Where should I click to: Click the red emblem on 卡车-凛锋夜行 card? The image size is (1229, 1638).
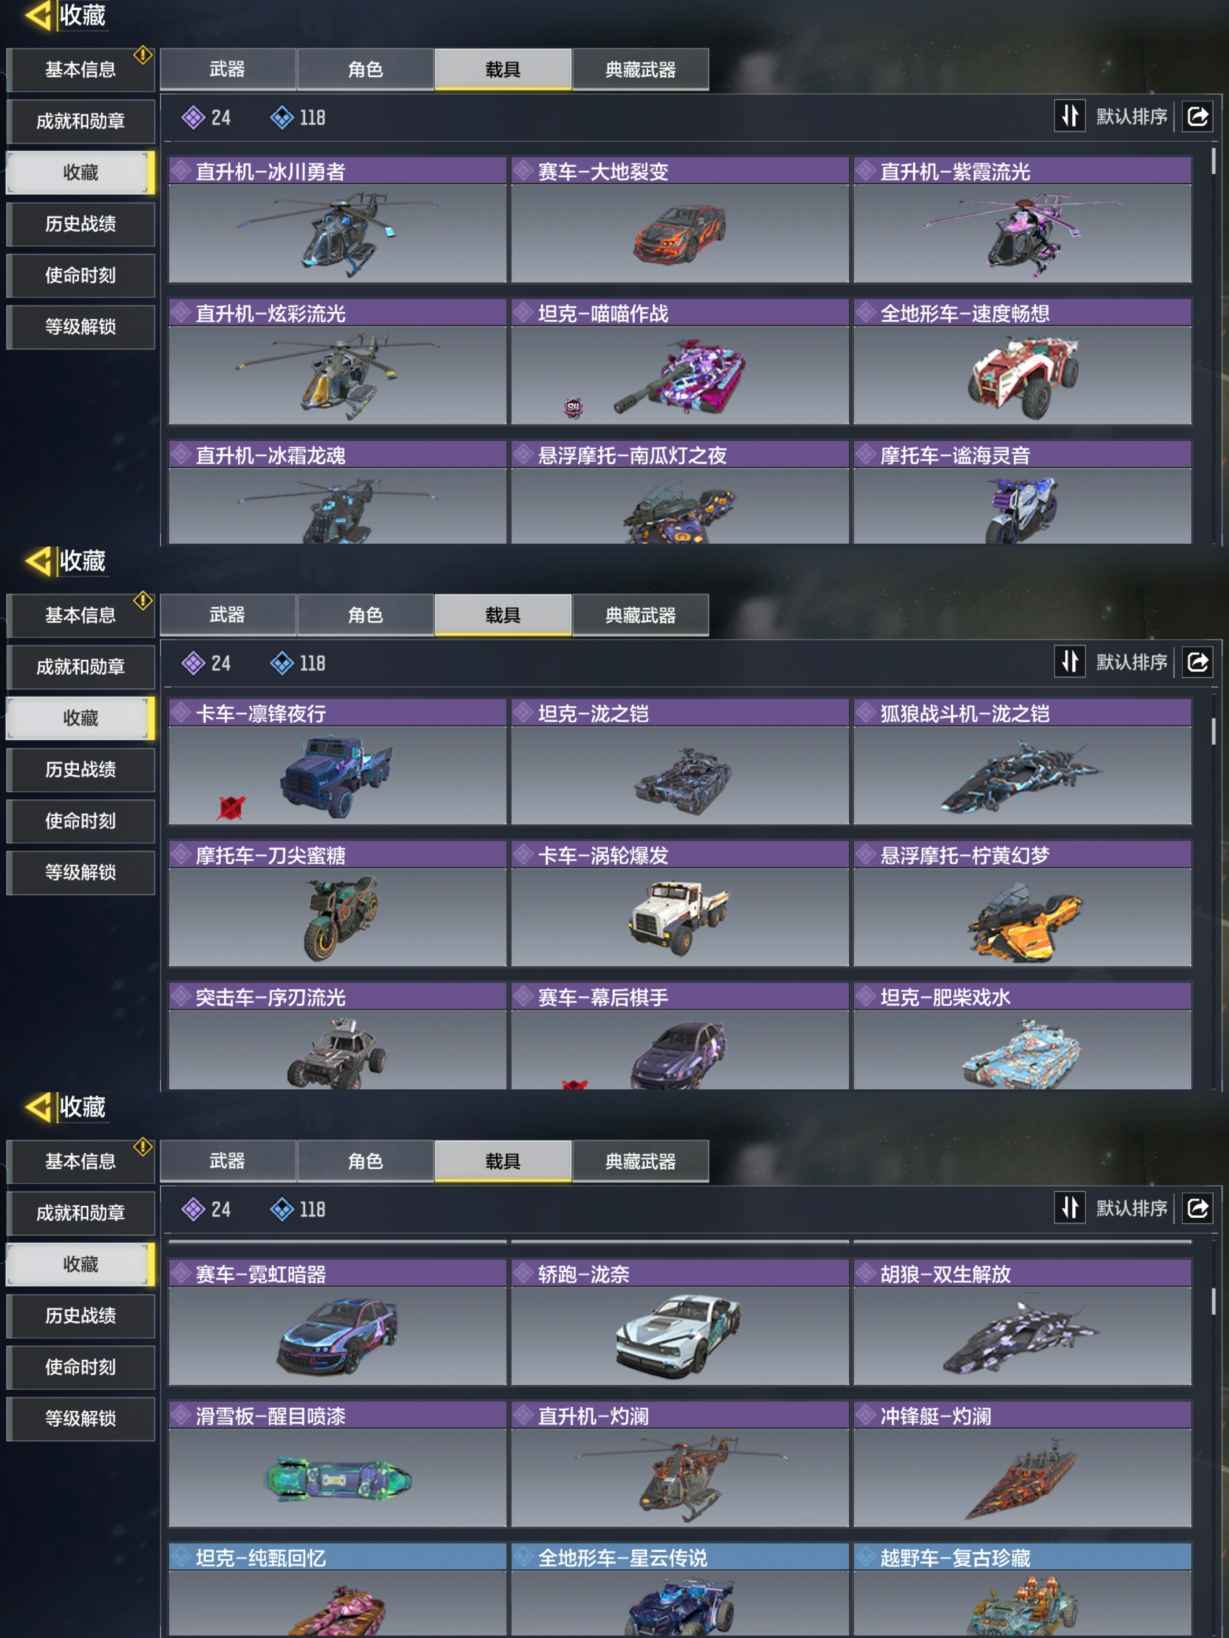tap(231, 806)
